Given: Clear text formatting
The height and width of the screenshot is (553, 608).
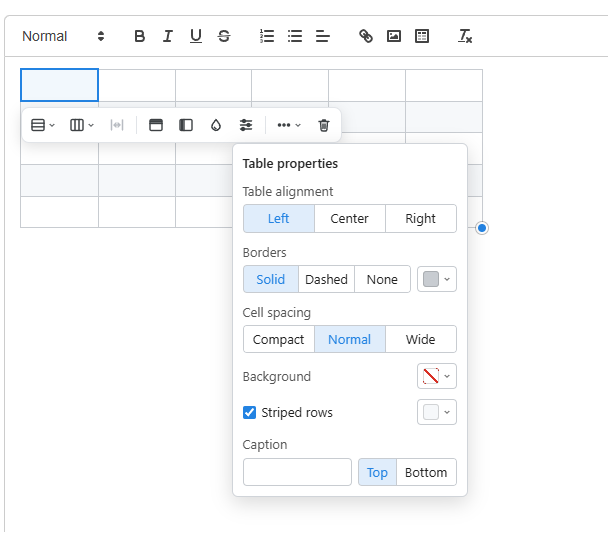Looking at the screenshot, I should [x=465, y=36].
